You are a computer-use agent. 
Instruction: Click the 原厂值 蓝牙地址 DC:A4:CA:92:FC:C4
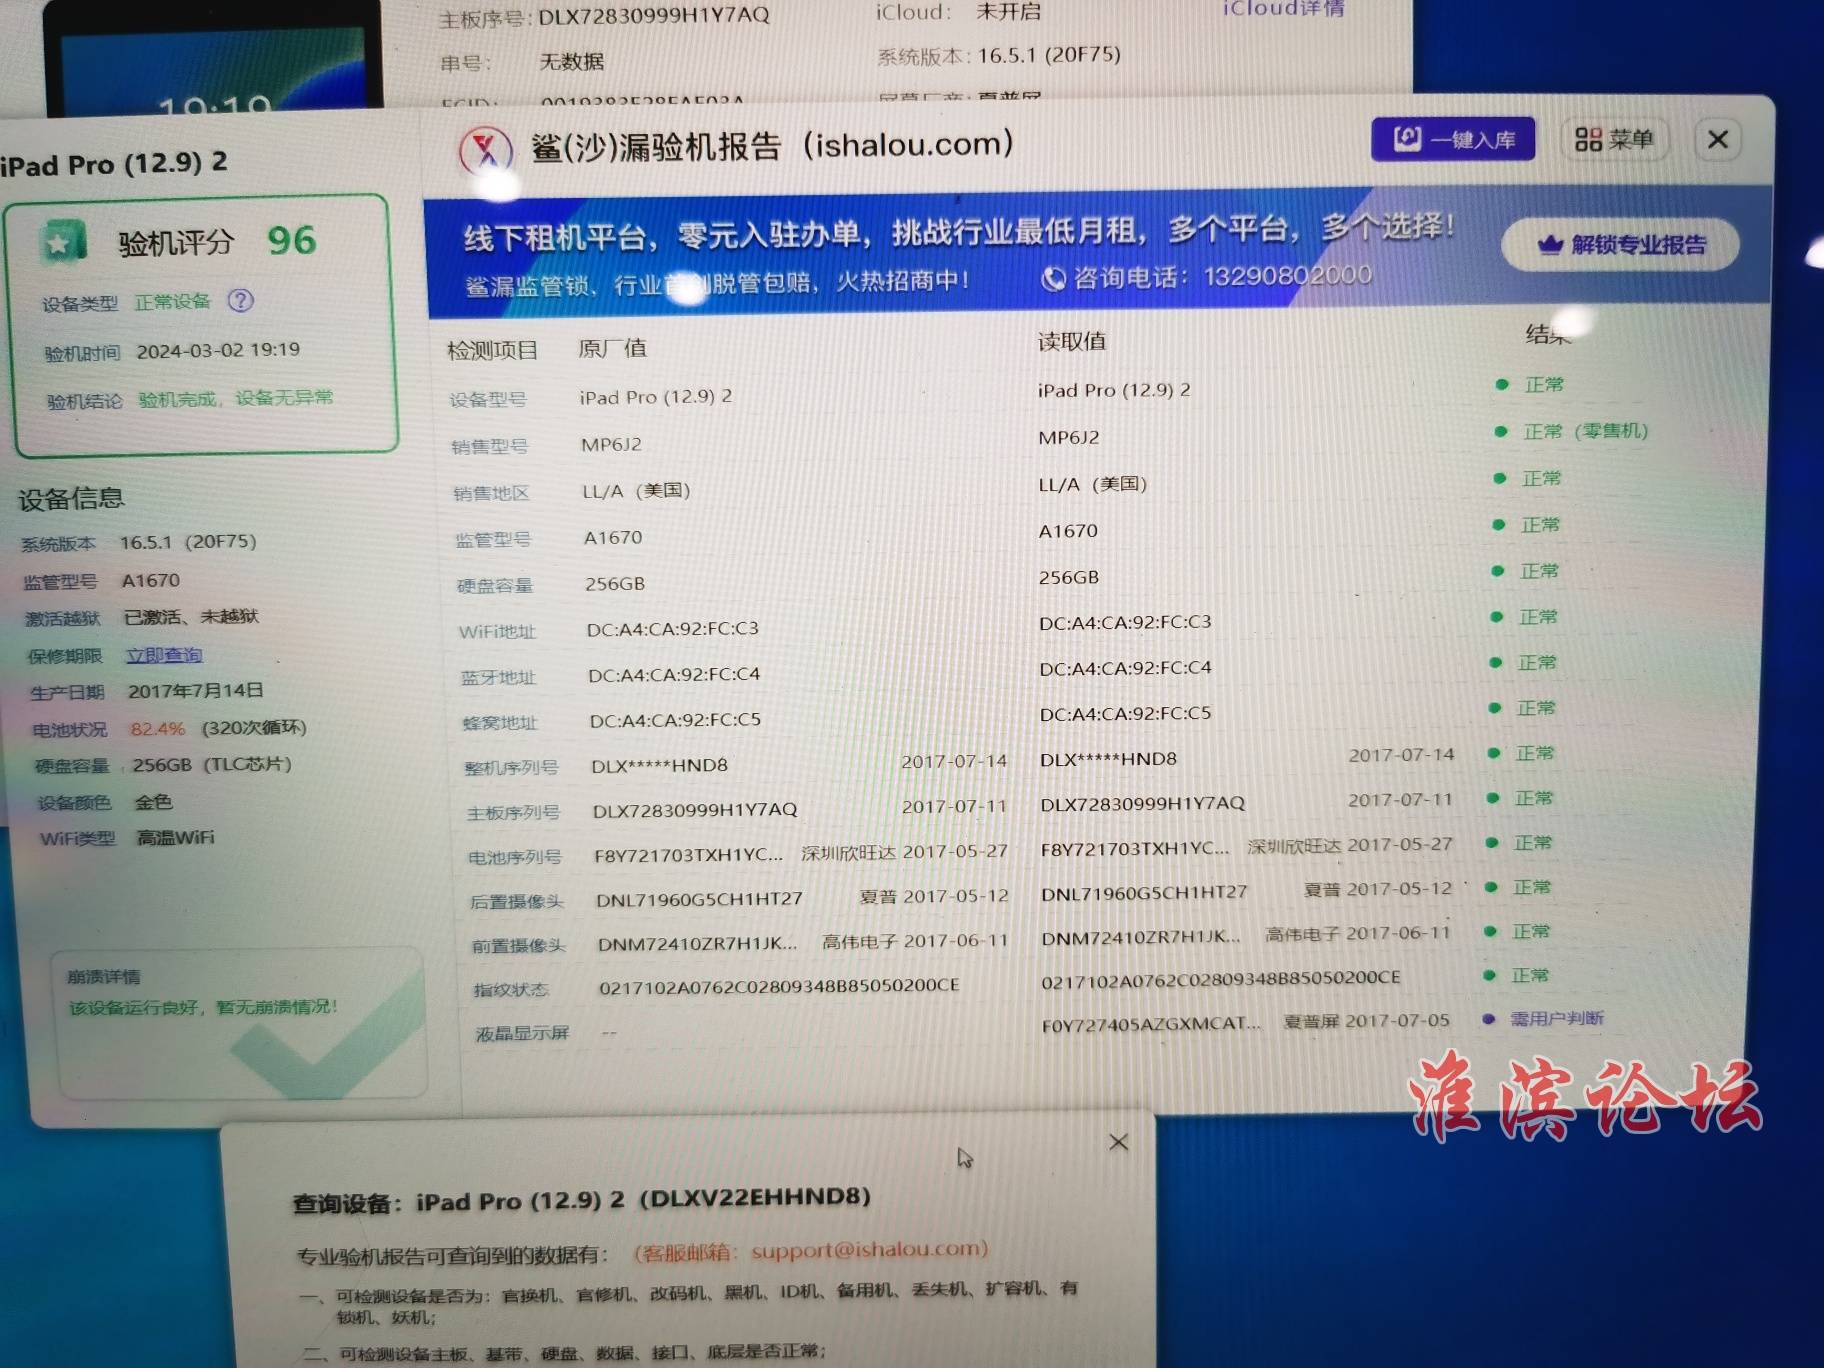674,675
